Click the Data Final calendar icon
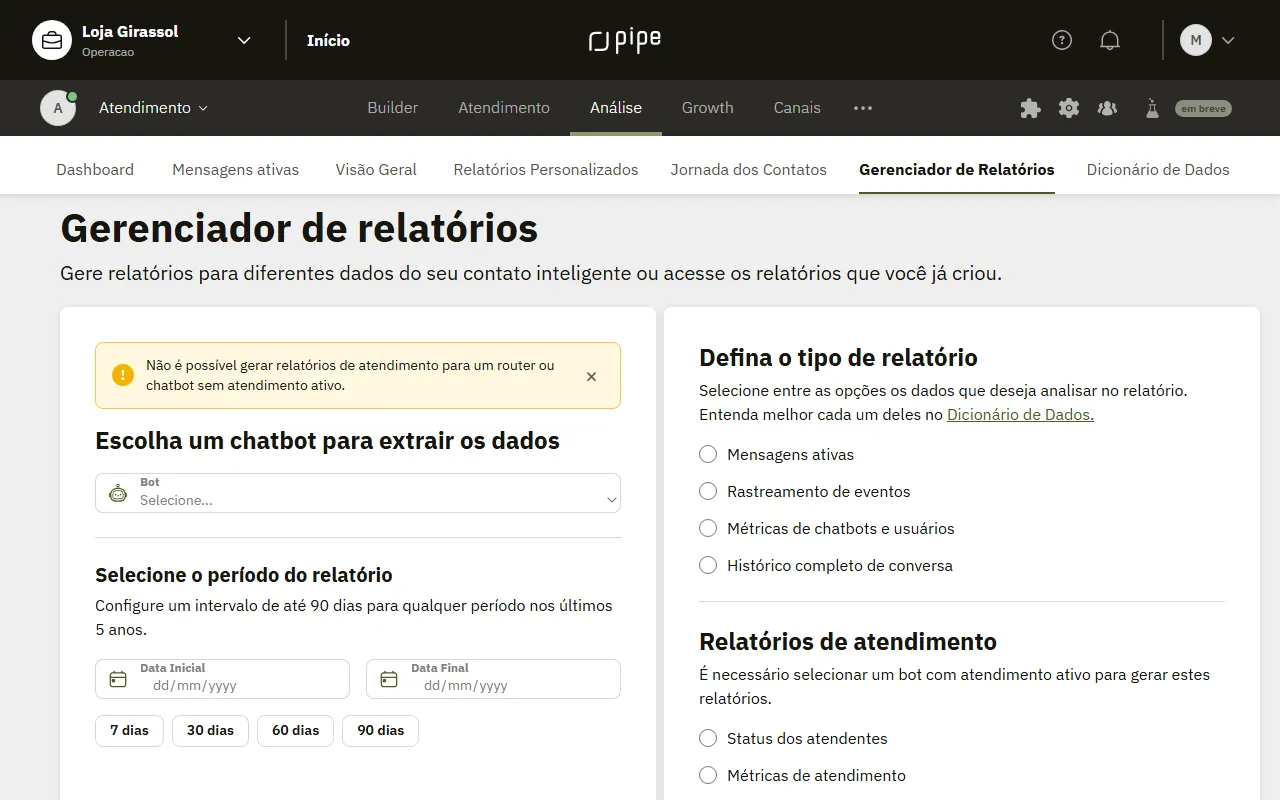Screen dimensions: 1280x800 [389, 679]
